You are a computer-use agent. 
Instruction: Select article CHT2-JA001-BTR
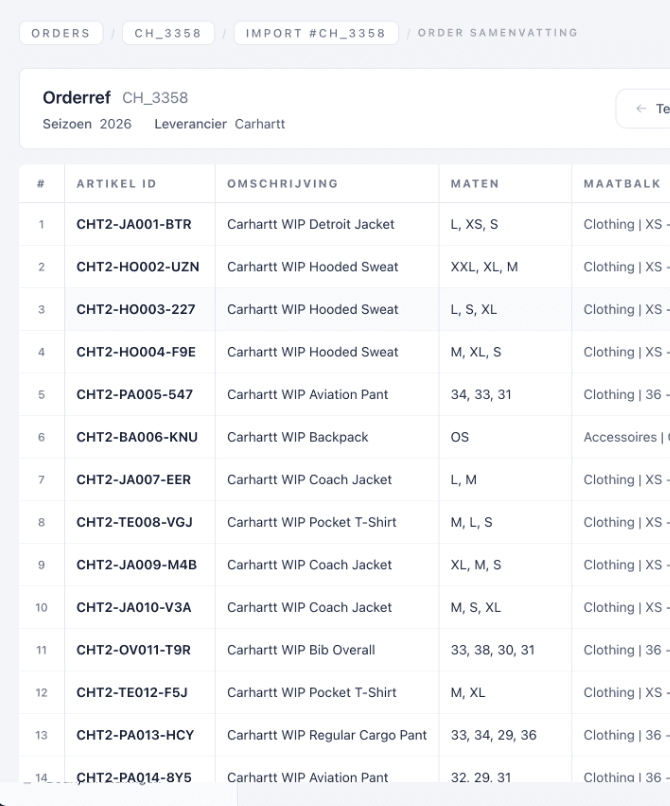pyautogui.click(x=134, y=224)
